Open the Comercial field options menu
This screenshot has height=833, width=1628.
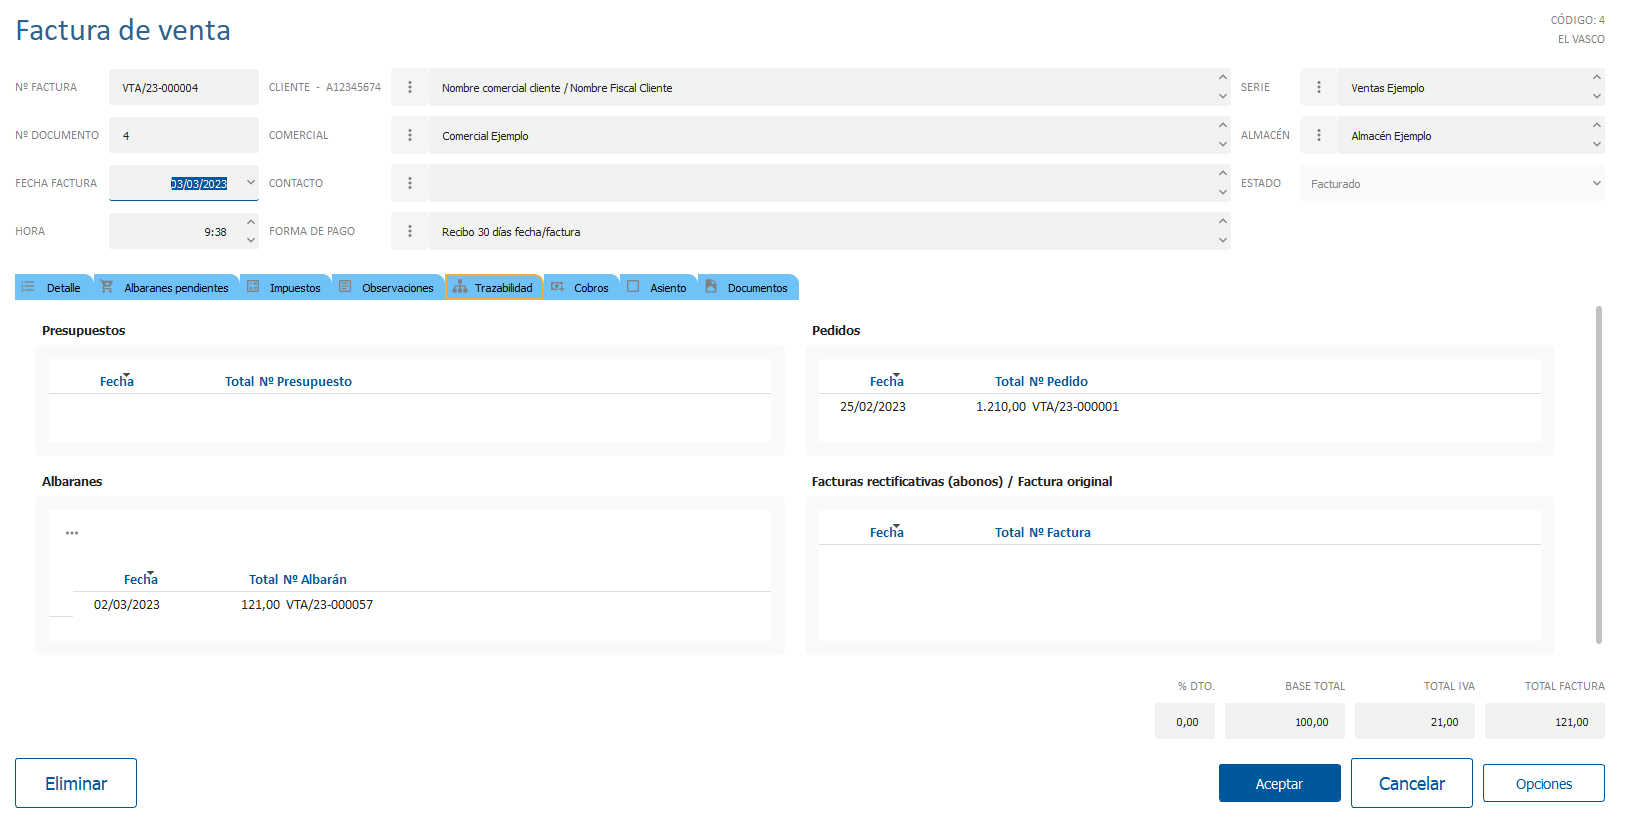point(409,135)
